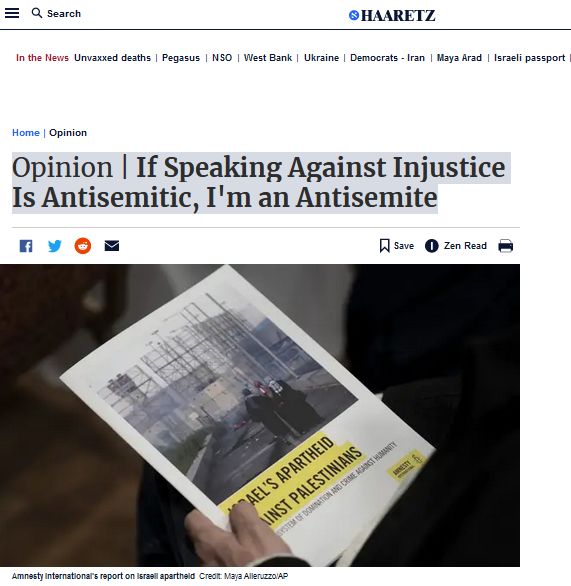Open the hamburger menu icon
571x586 pixels.
coord(12,13)
